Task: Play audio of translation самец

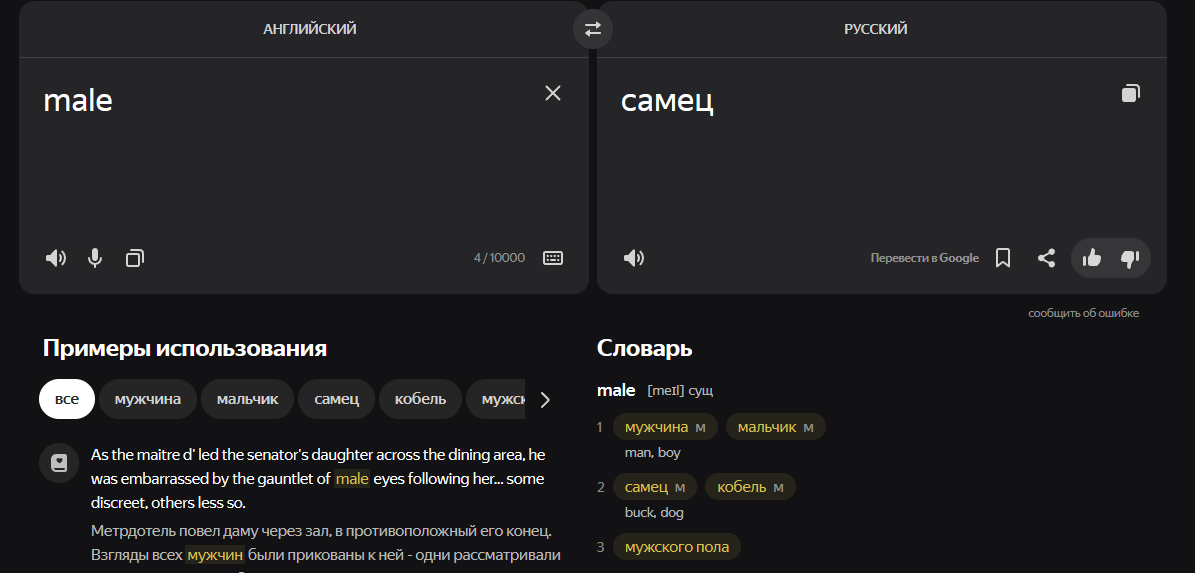Action: [633, 258]
